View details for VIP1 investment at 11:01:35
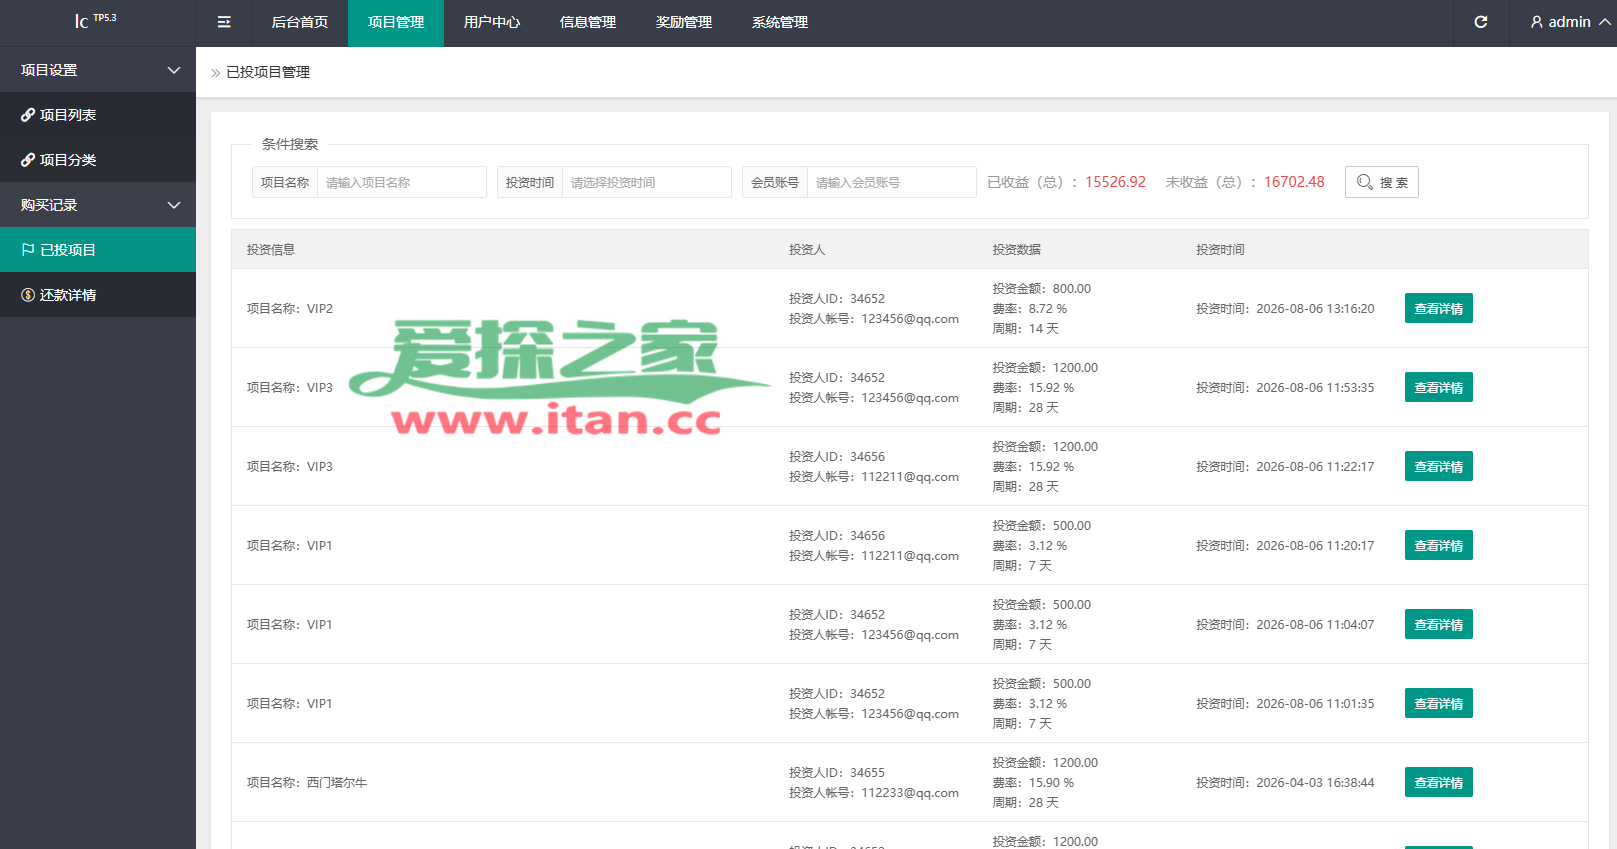Viewport: 1617px width, 849px height. (1438, 703)
